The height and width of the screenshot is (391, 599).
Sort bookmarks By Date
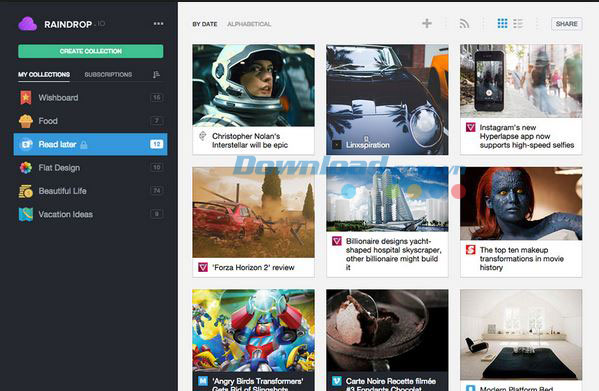(x=205, y=24)
